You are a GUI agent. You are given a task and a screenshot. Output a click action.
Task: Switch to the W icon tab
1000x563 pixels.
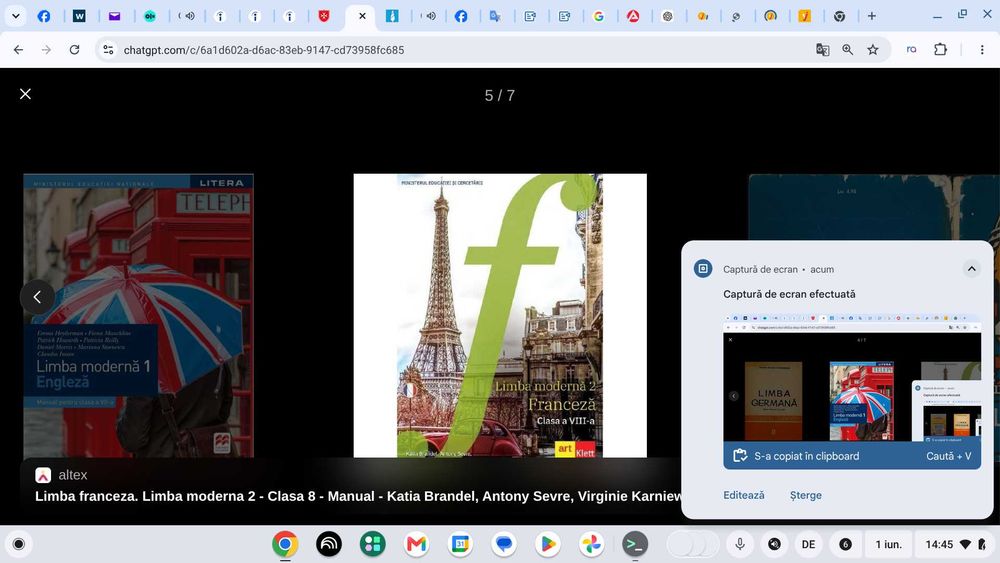(x=79, y=16)
